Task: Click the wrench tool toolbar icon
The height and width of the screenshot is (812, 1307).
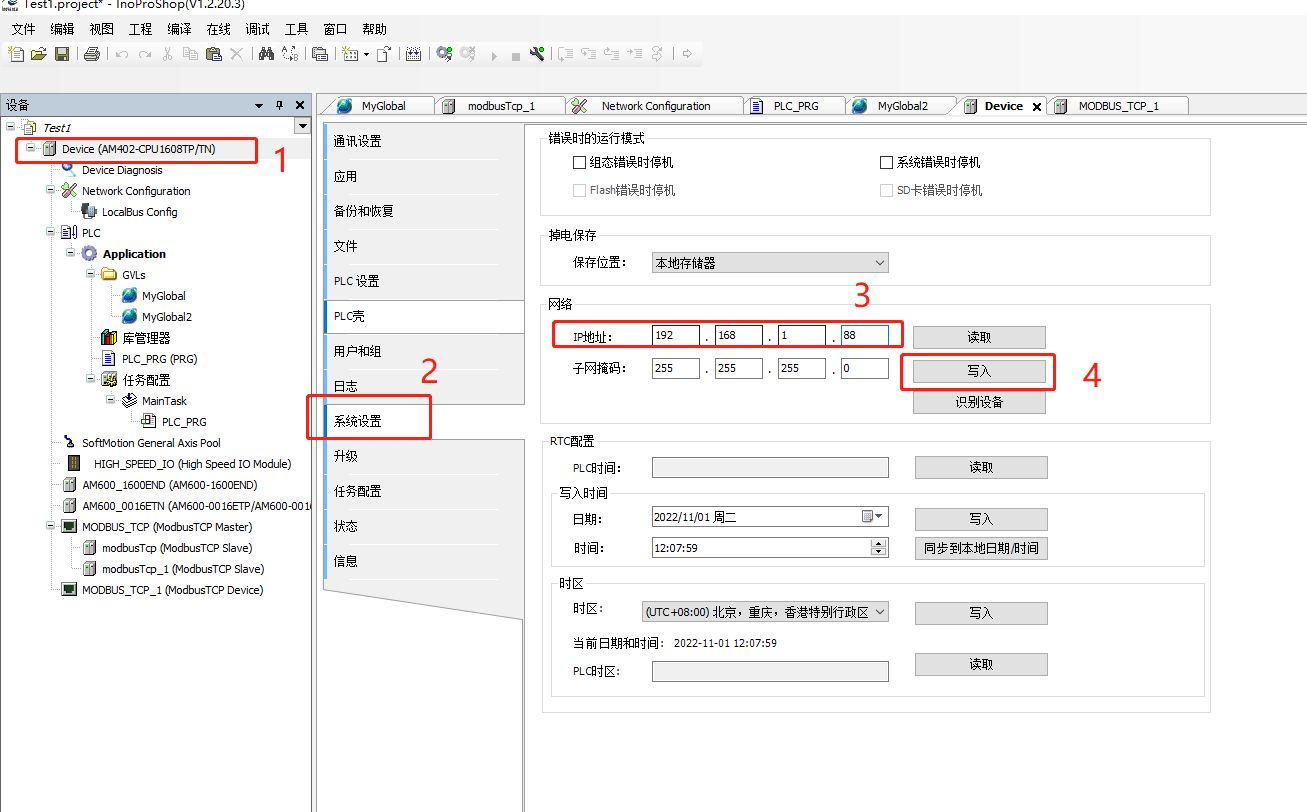Action: [x=536, y=54]
